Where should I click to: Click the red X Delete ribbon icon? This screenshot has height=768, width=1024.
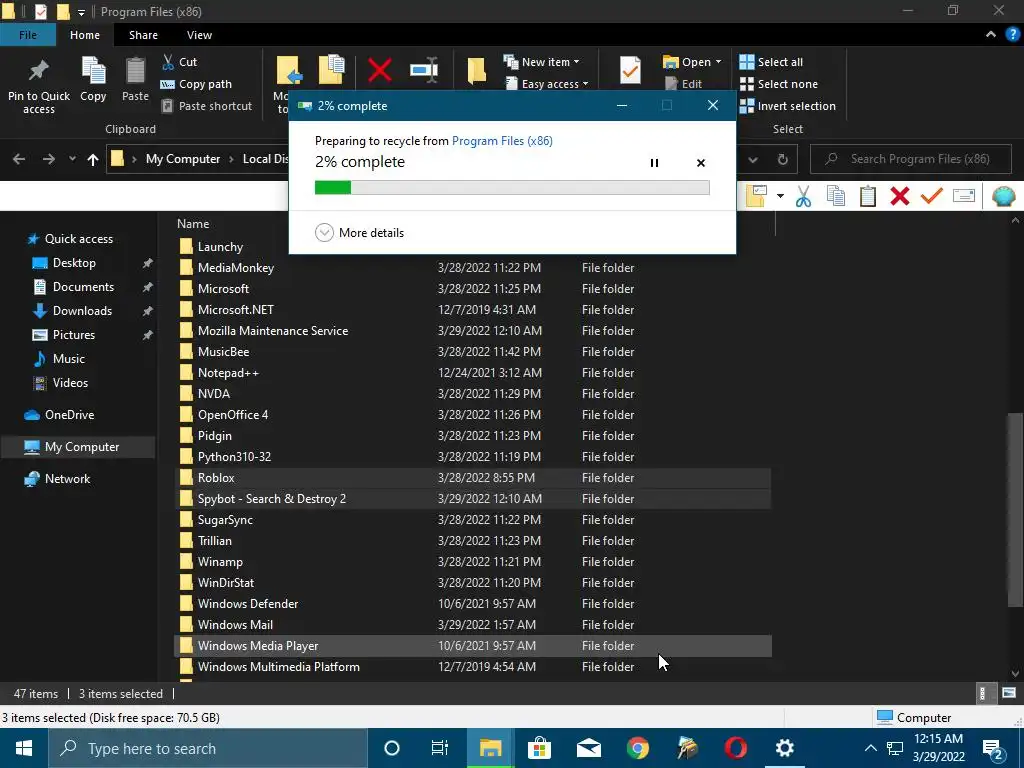379,69
